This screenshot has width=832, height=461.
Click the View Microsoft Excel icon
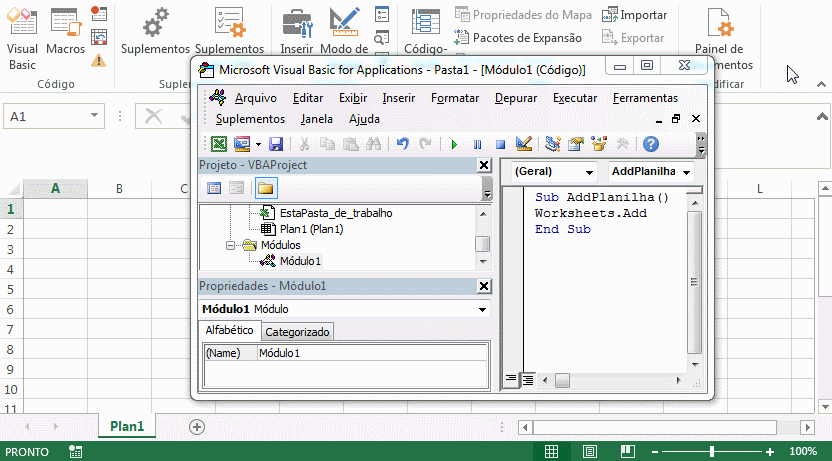[219, 144]
